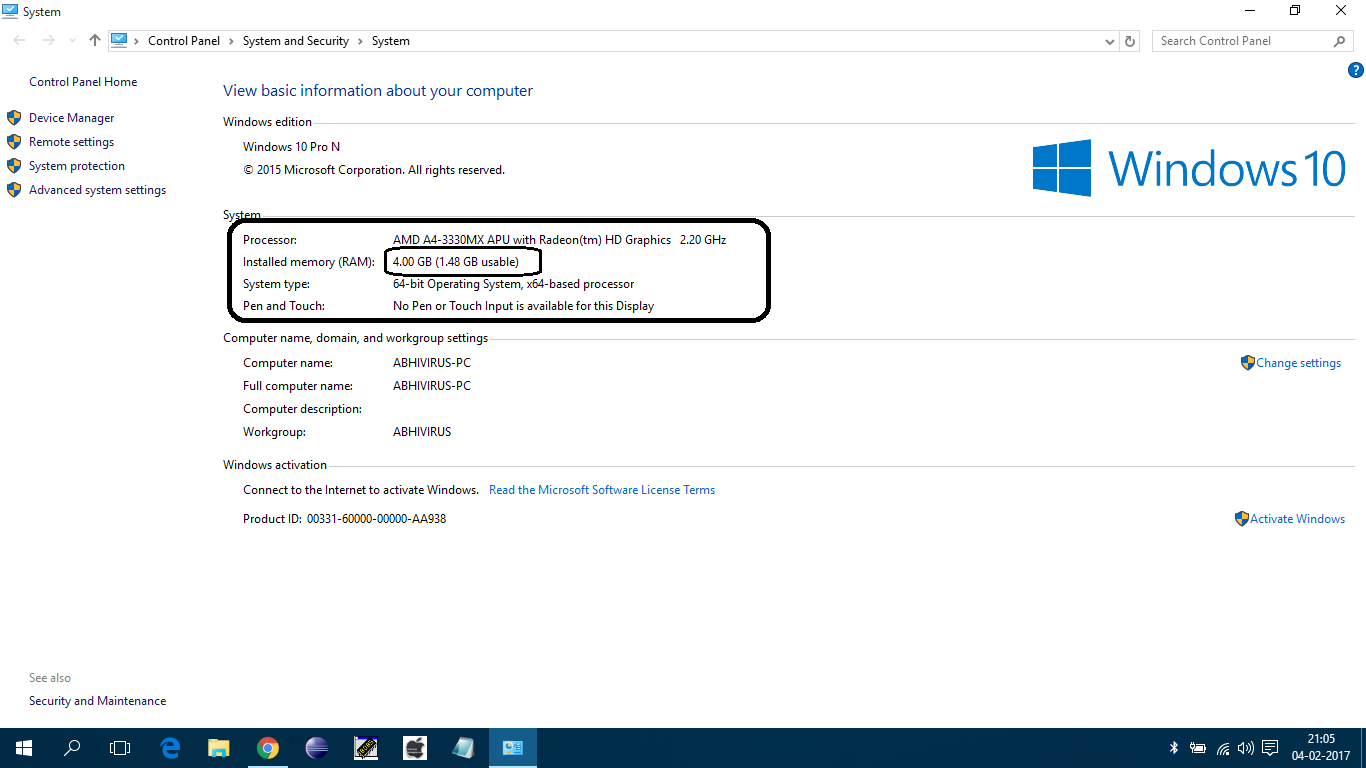The image size is (1366, 768).
Task: Open Advanced system settings link
Action: point(98,190)
